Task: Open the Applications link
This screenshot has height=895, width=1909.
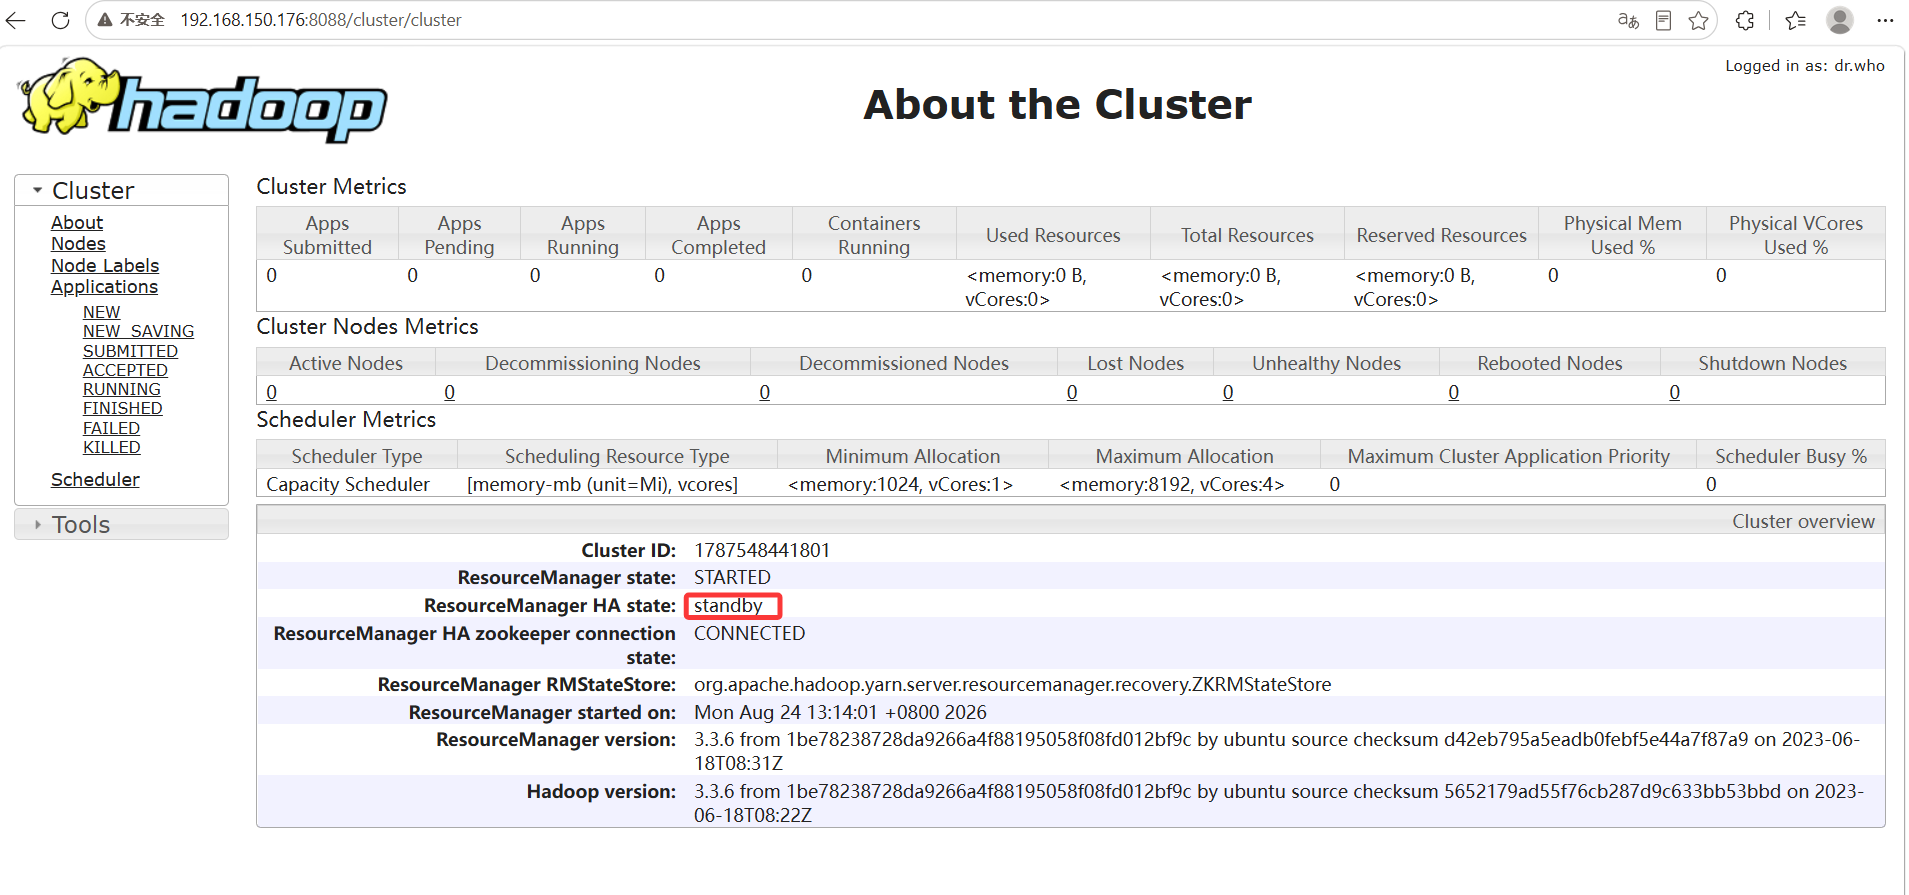Action: 104,287
